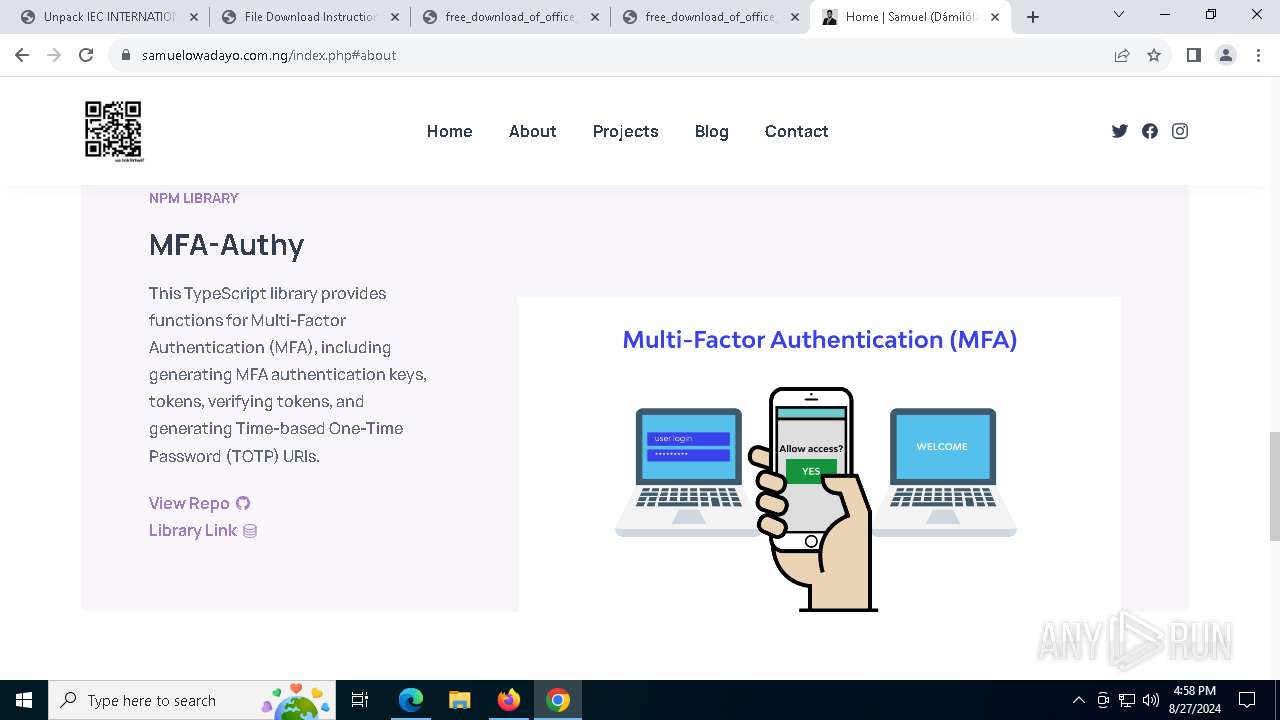Open volume control in system tray
1280x720 pixels.
(x=1151, y=700)
